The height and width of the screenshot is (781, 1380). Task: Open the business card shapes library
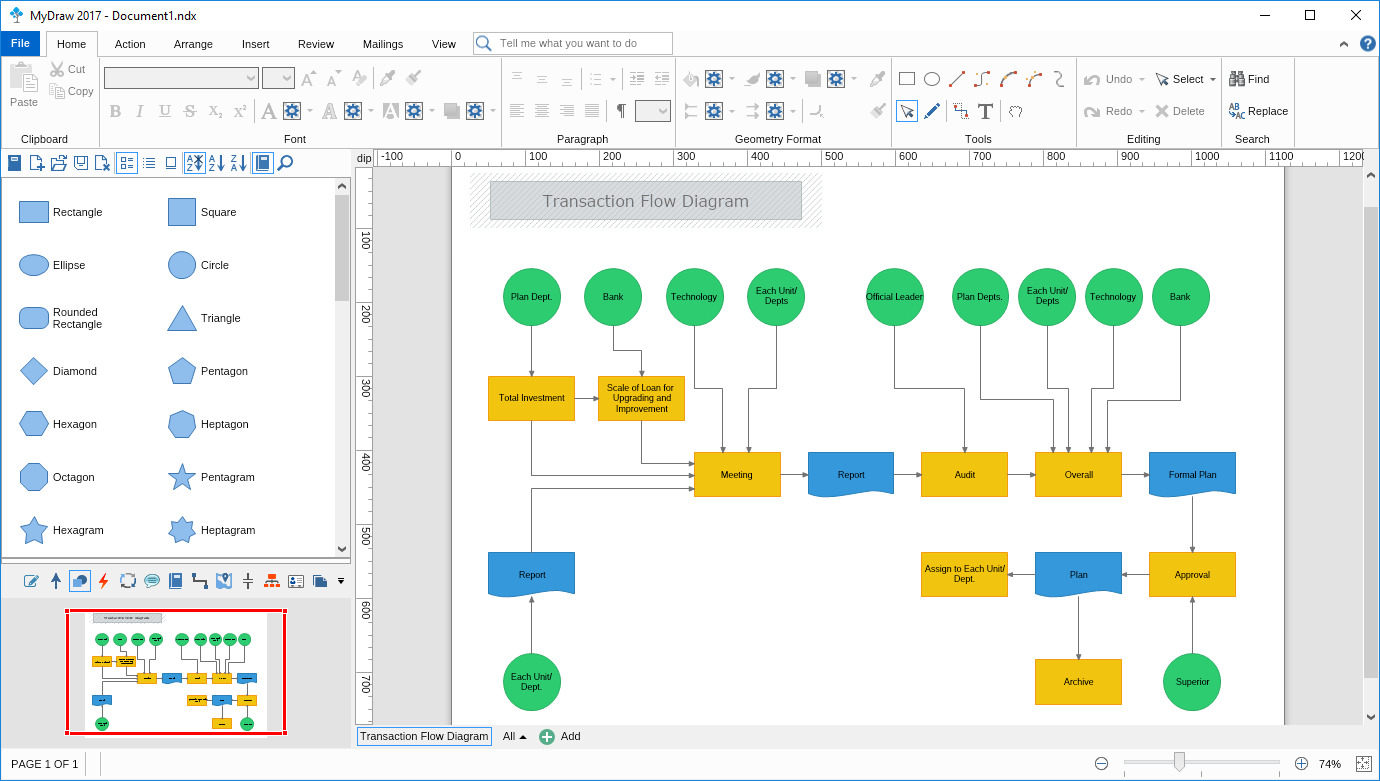295,581
